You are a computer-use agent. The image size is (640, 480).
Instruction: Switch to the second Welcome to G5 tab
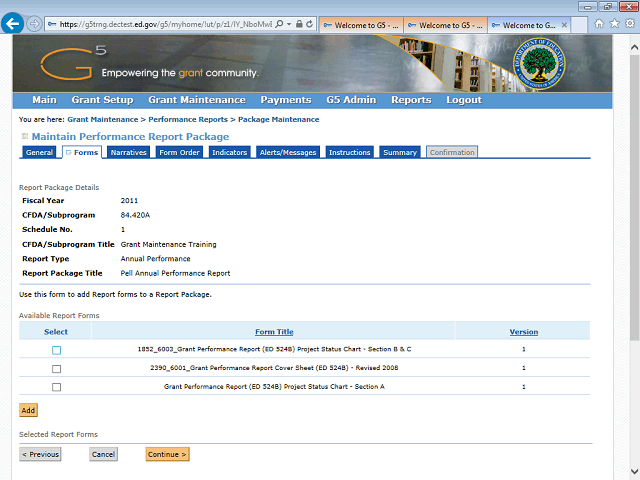[445, 25]
